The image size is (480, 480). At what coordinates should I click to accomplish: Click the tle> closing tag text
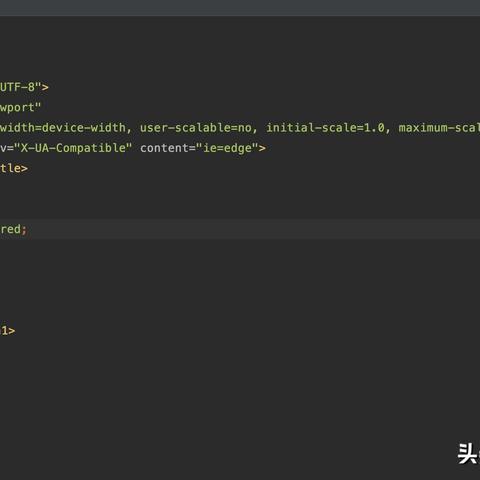(14, 168)
